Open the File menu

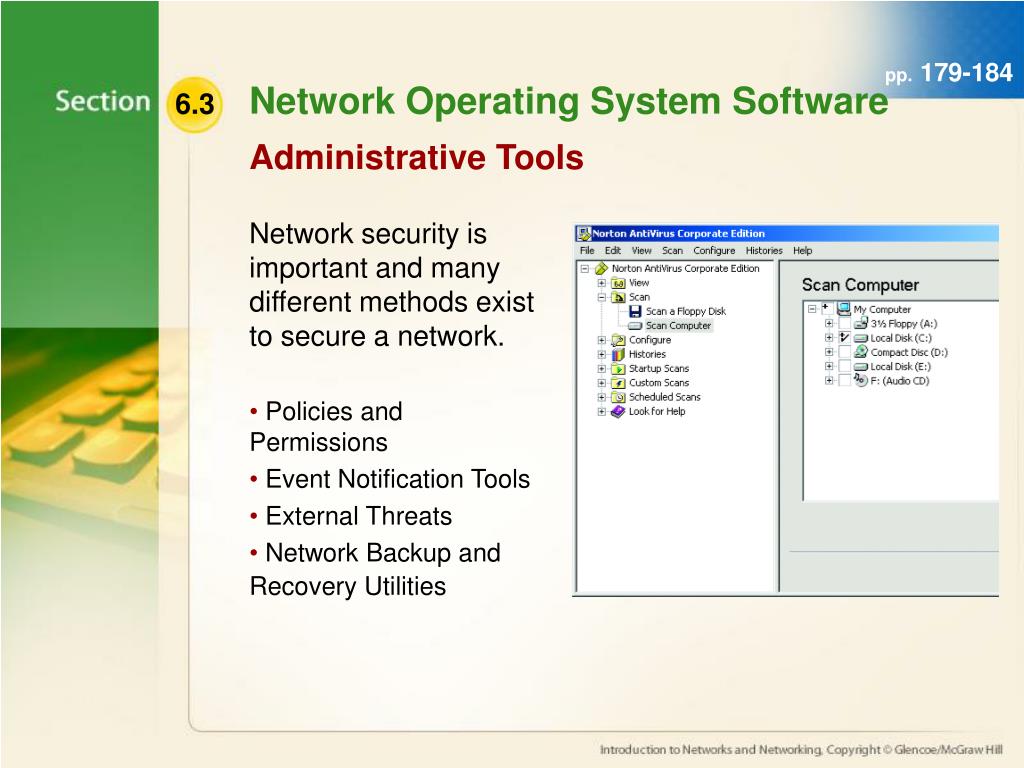587,251
